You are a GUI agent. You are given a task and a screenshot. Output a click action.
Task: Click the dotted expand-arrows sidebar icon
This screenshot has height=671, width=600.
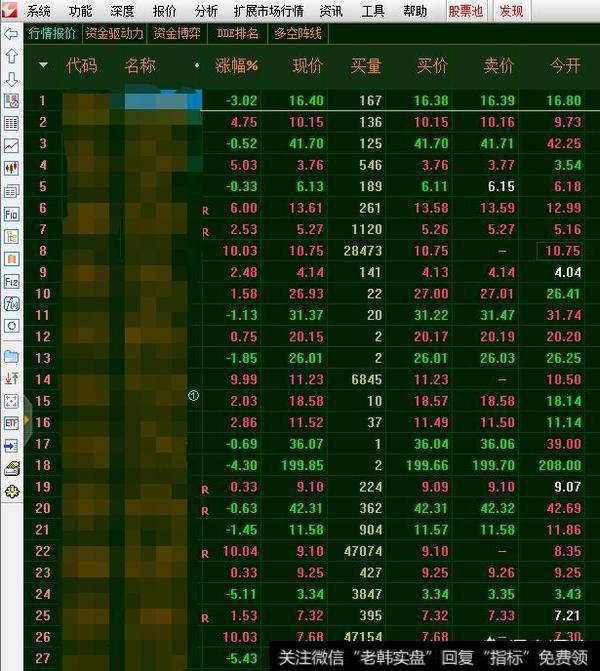tap(11, 401)
